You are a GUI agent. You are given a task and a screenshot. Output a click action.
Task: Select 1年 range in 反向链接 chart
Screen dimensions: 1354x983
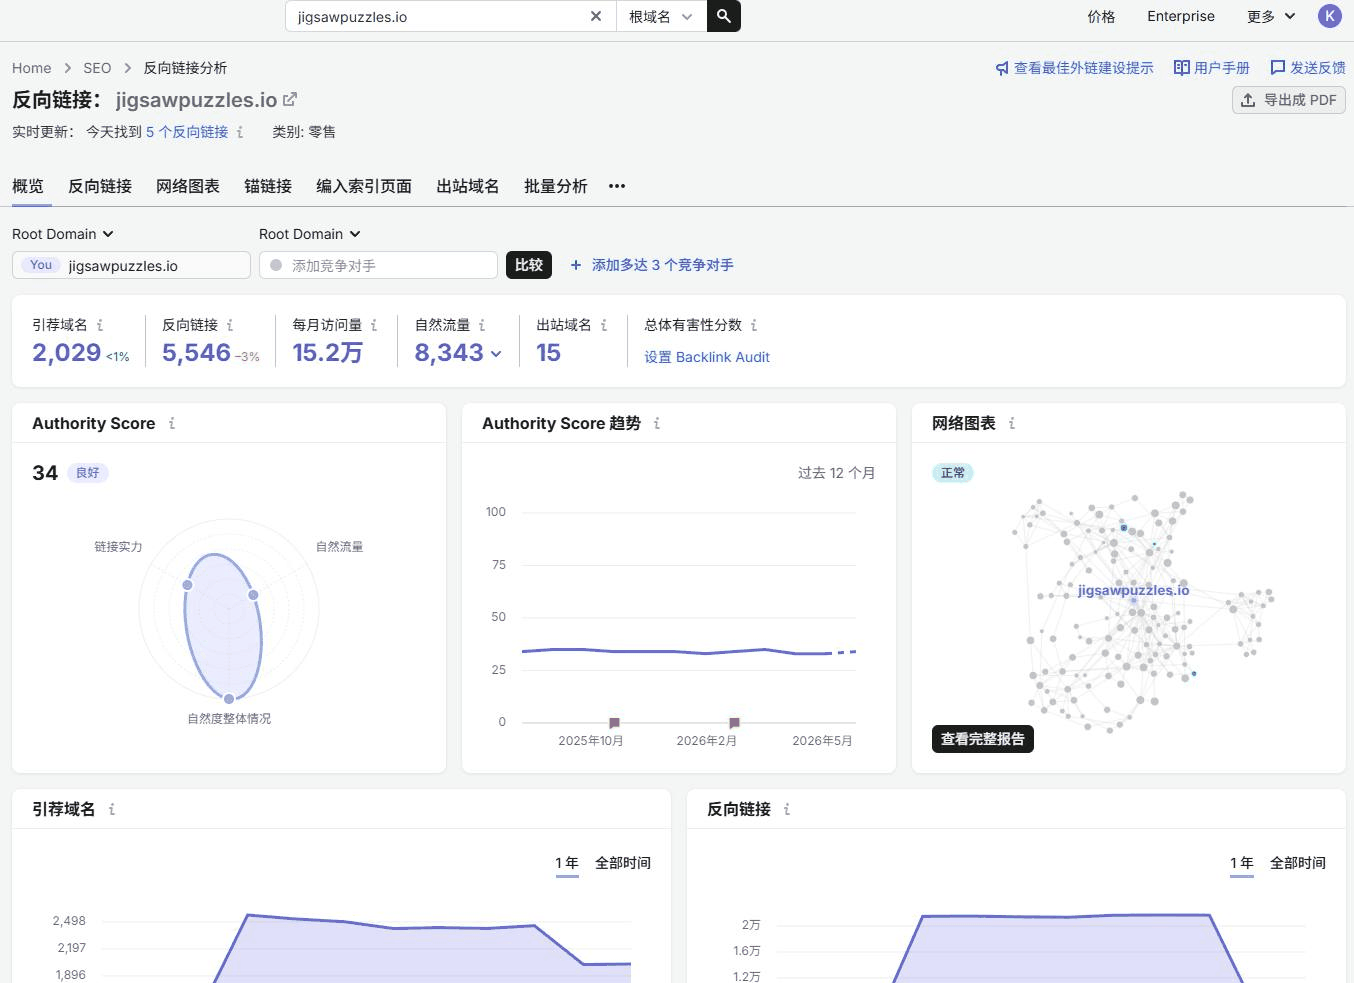pos(1242,863)
